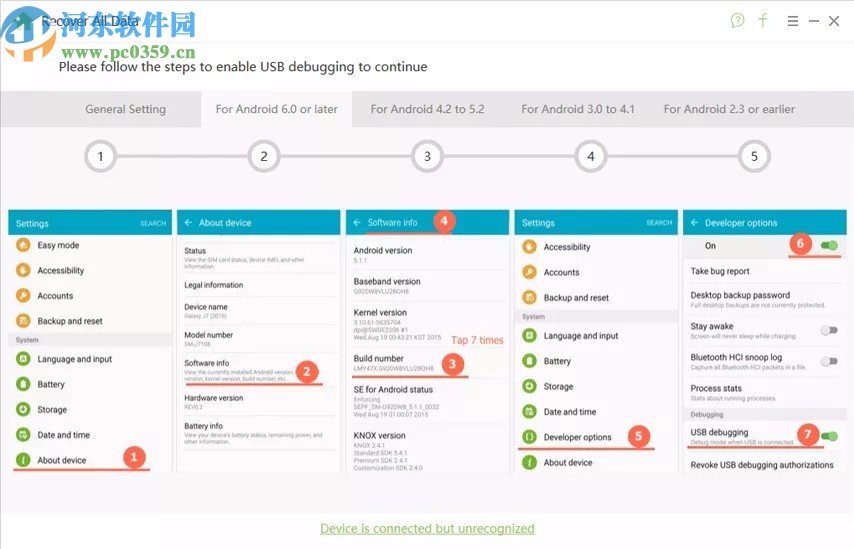Click the Baseband version row
854x549 pixels.
pyautogui.click(x=428, y=285)
